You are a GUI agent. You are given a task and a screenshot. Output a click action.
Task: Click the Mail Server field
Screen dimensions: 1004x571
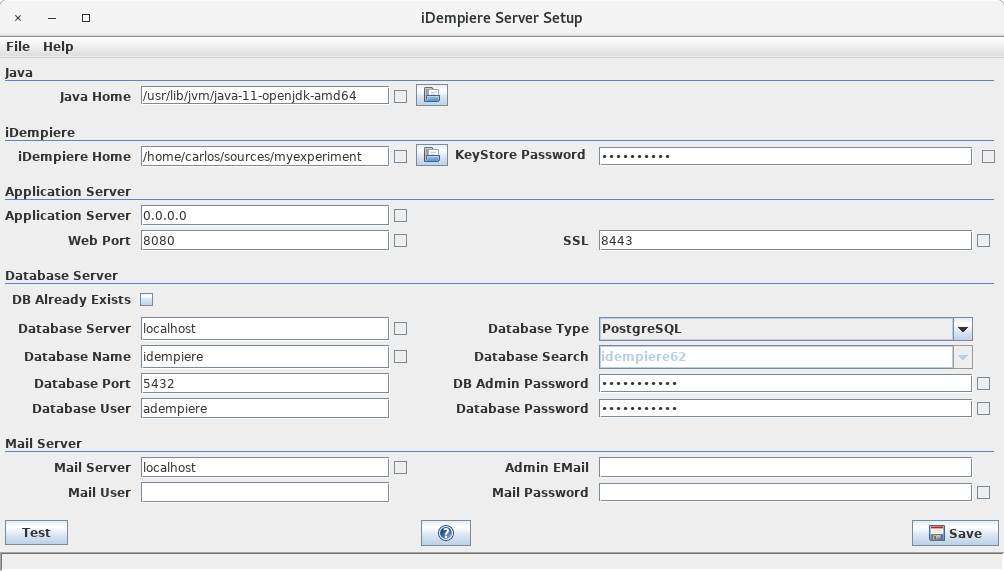pos(264,467)
